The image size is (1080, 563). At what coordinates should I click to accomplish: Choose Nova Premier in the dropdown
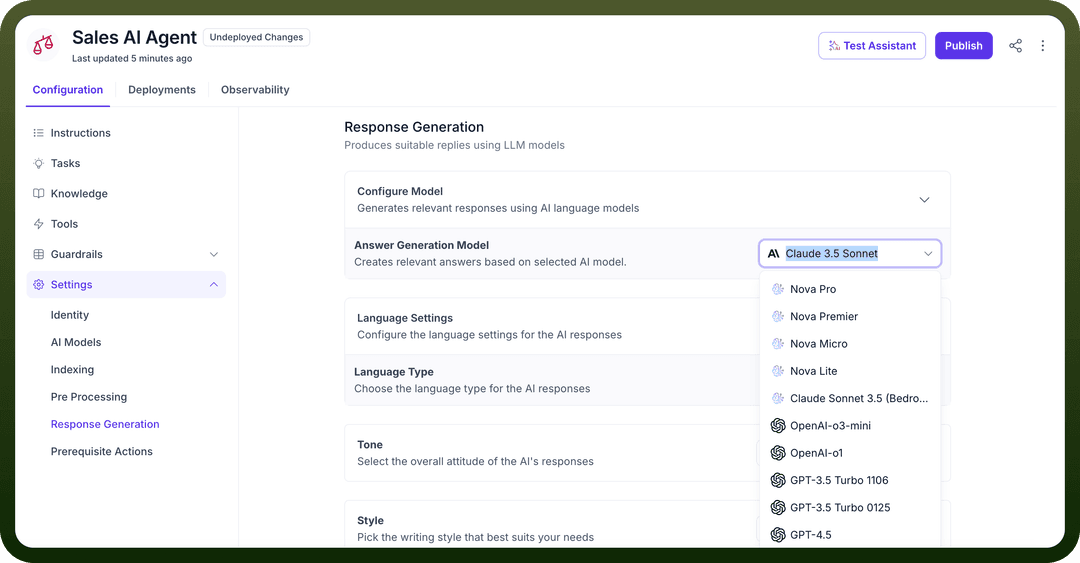[x=850, y=316]
